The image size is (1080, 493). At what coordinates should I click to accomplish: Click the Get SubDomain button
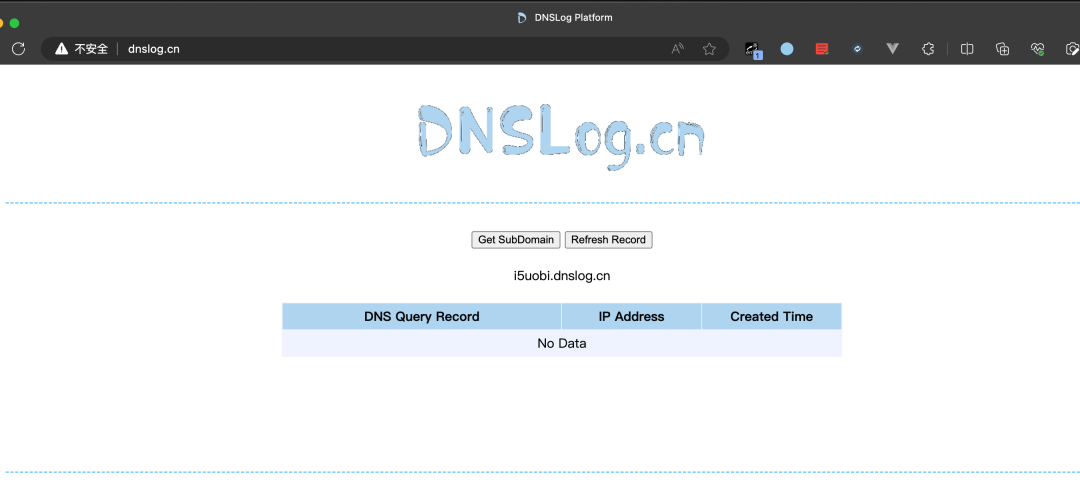[x=516, y=240]
